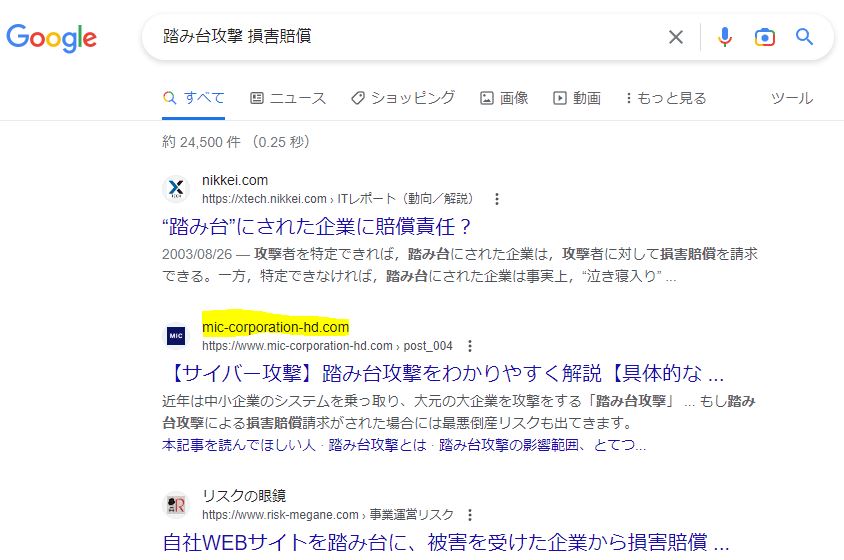This screenshot has width=844, height=560.
Task: Click the MIC corporation favicon
Action: pos(176,336)
